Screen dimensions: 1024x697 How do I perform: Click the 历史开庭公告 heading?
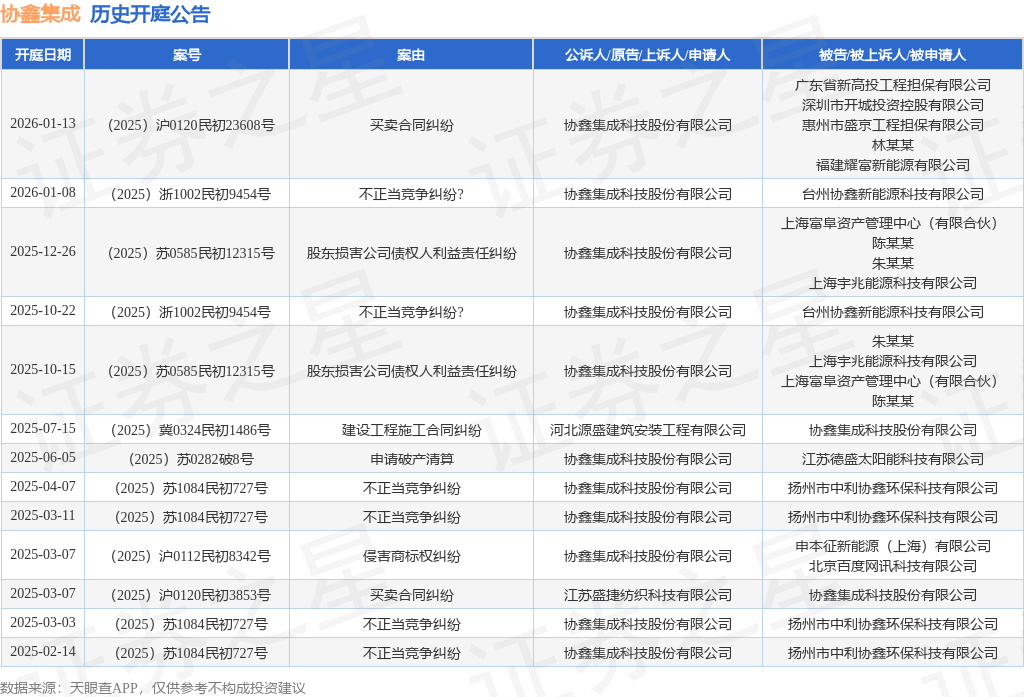[x=150, y=14]
